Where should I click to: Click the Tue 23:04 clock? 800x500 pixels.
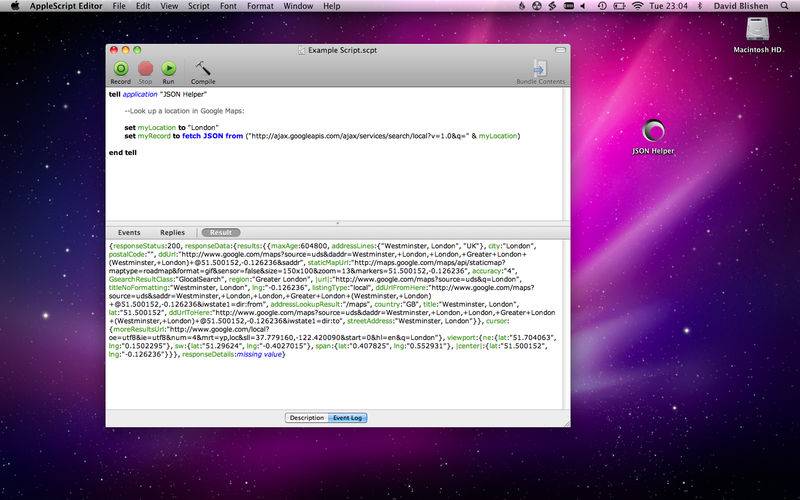click(668, 6)
